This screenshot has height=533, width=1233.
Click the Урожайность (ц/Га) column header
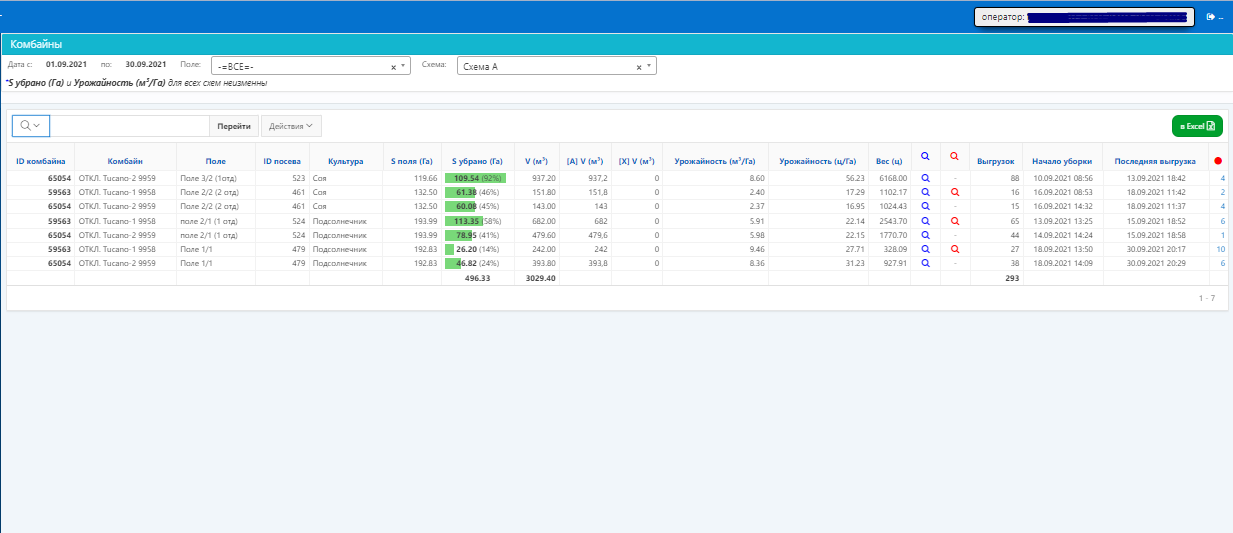click(818, 160)
